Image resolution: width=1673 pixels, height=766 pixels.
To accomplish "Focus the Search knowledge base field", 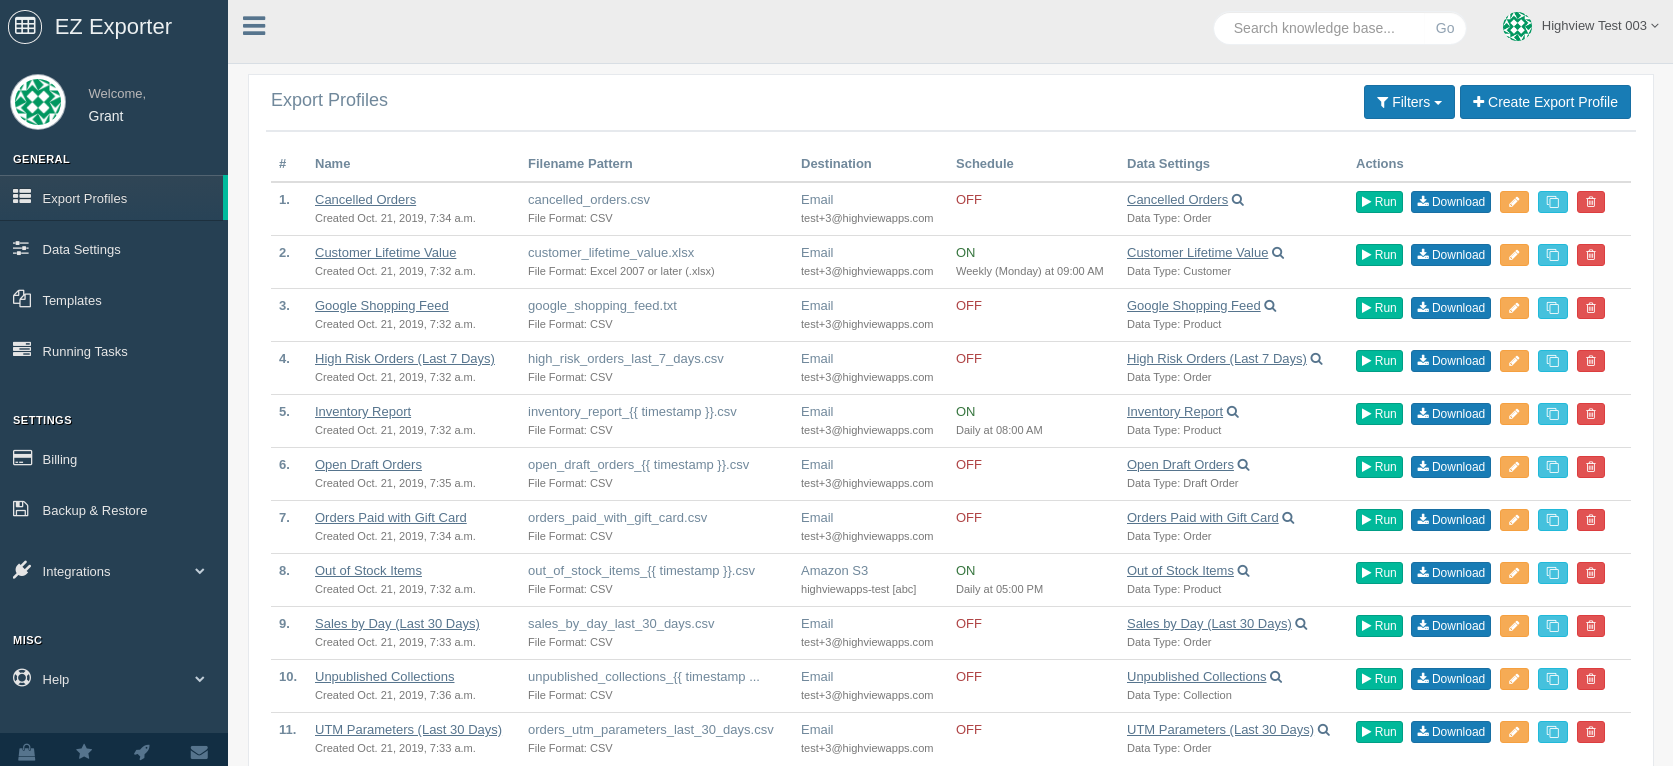I will coord(1322,28).
